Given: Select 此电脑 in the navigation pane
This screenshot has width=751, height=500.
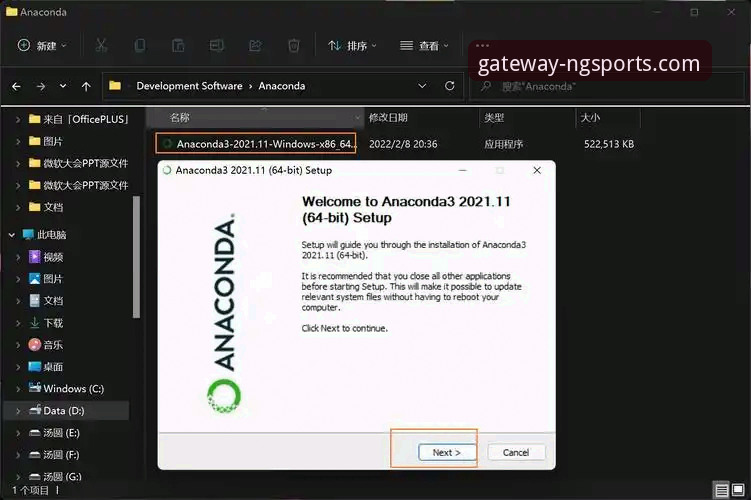Looking at the screenshot, I should coord(45,235).
